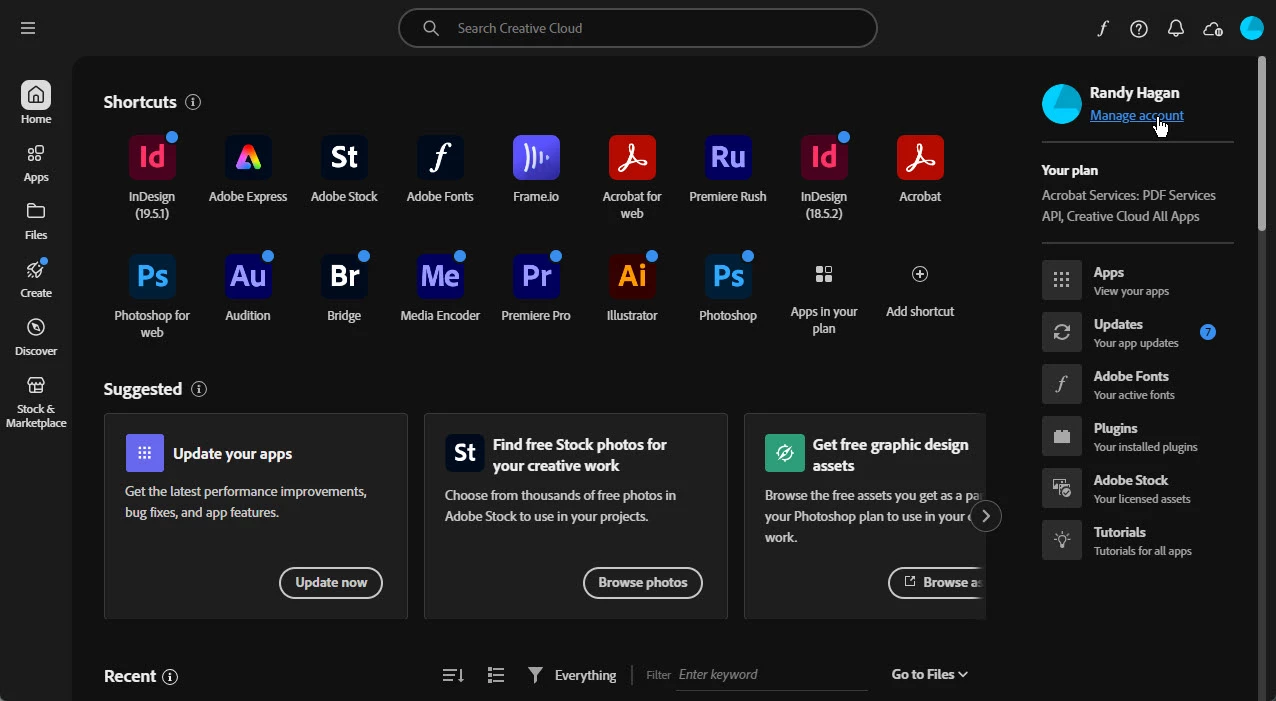Show info for Recent section
1276x701 pixels.
tap(170, 677)
